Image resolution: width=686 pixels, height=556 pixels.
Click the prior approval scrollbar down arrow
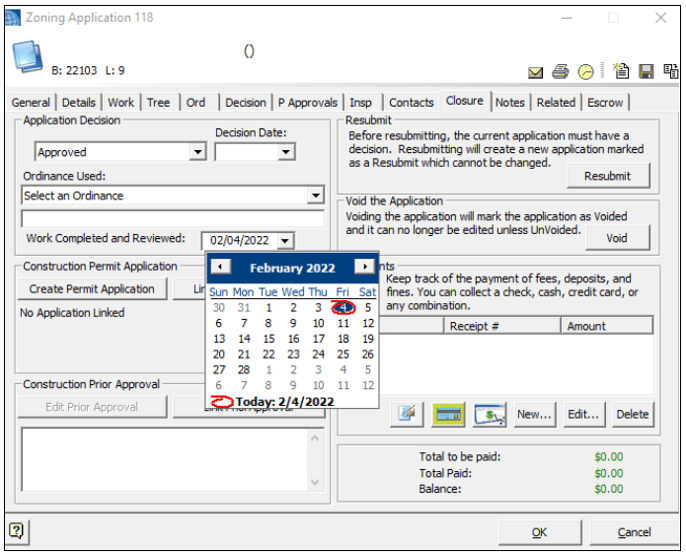315,482
